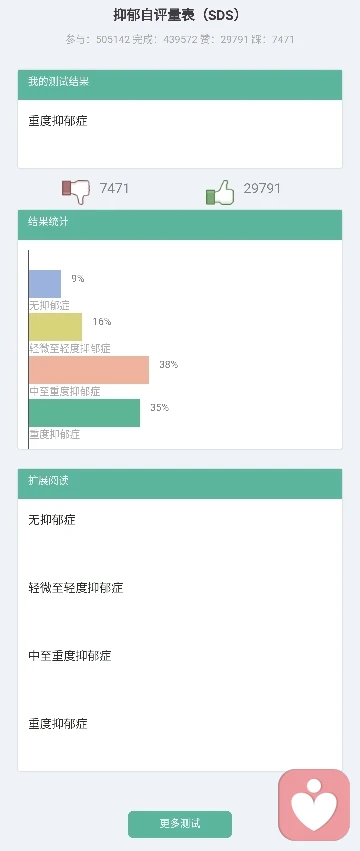
Task: Tap the like count 29791
Action: pyautogui.click(x=262, y=188)
